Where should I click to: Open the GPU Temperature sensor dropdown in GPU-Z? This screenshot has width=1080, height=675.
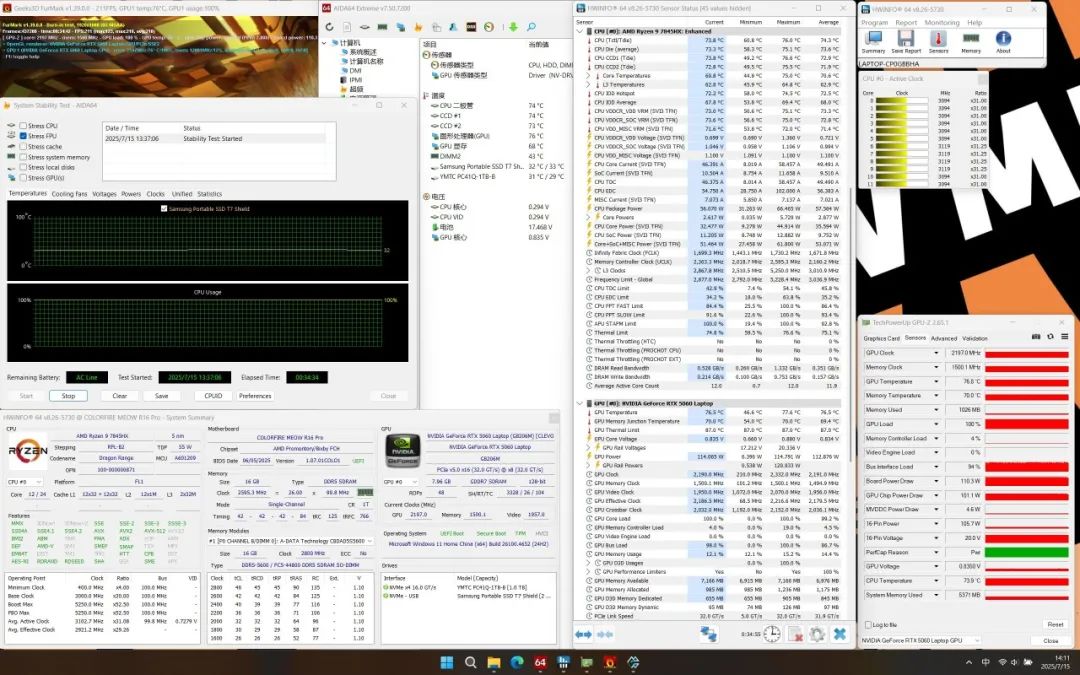pyautogui.click(x=935, y=382)
